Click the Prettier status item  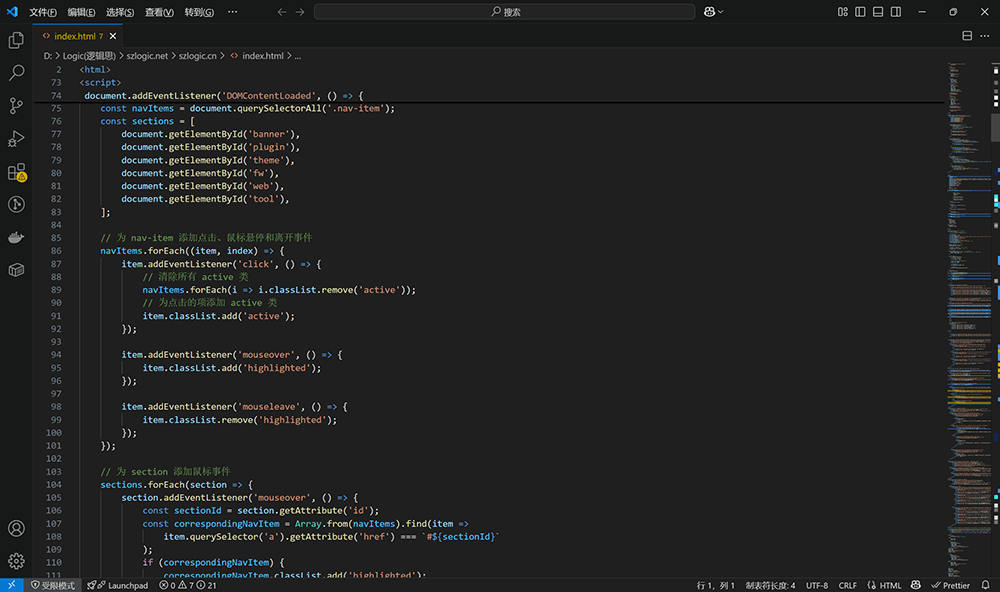pyautogui.click(x=950, y=585)
